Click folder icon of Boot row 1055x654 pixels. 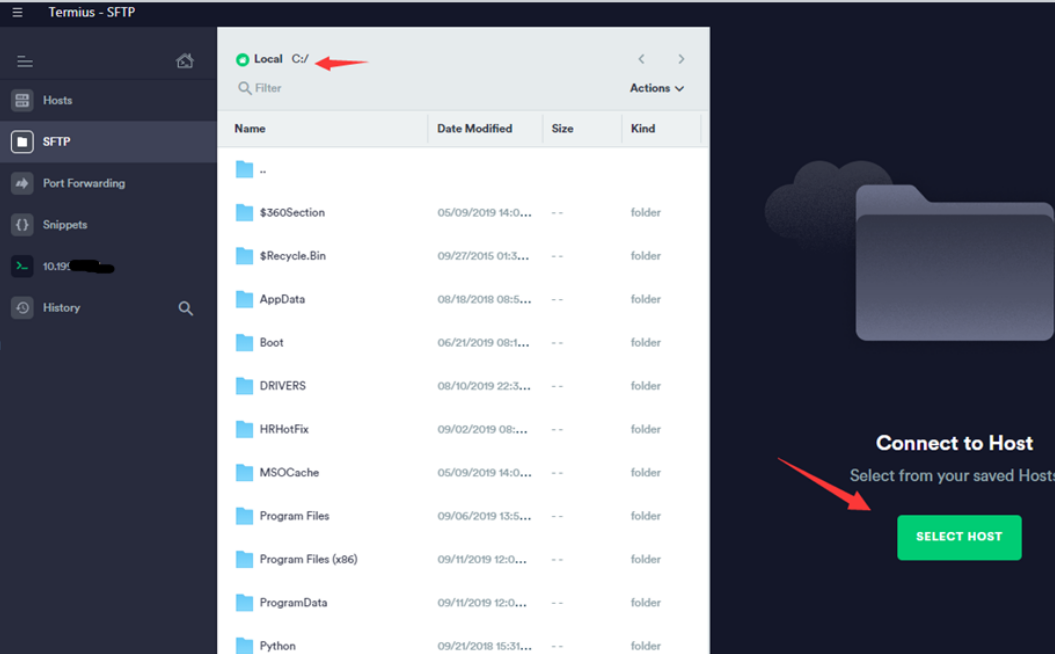(244, 342)
